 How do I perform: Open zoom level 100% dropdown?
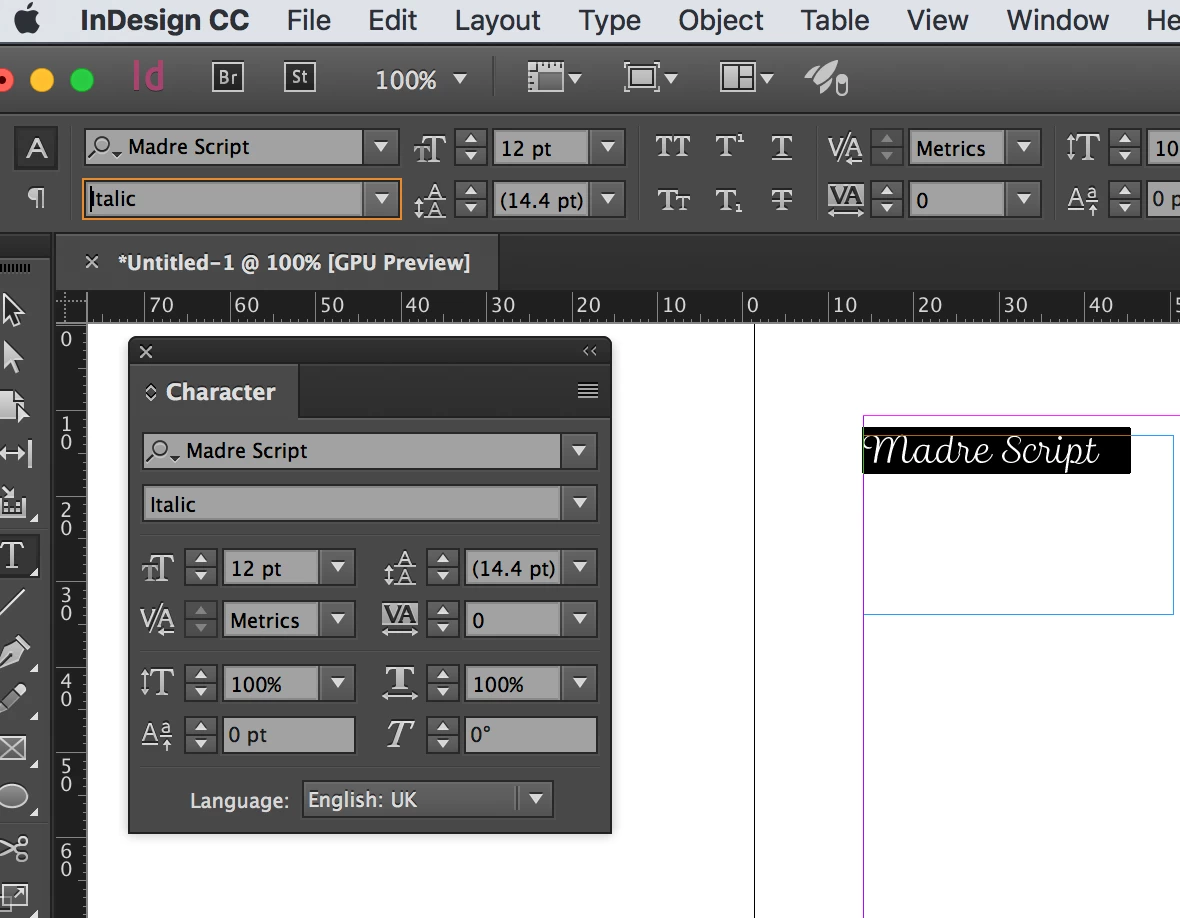pos(460,78)
